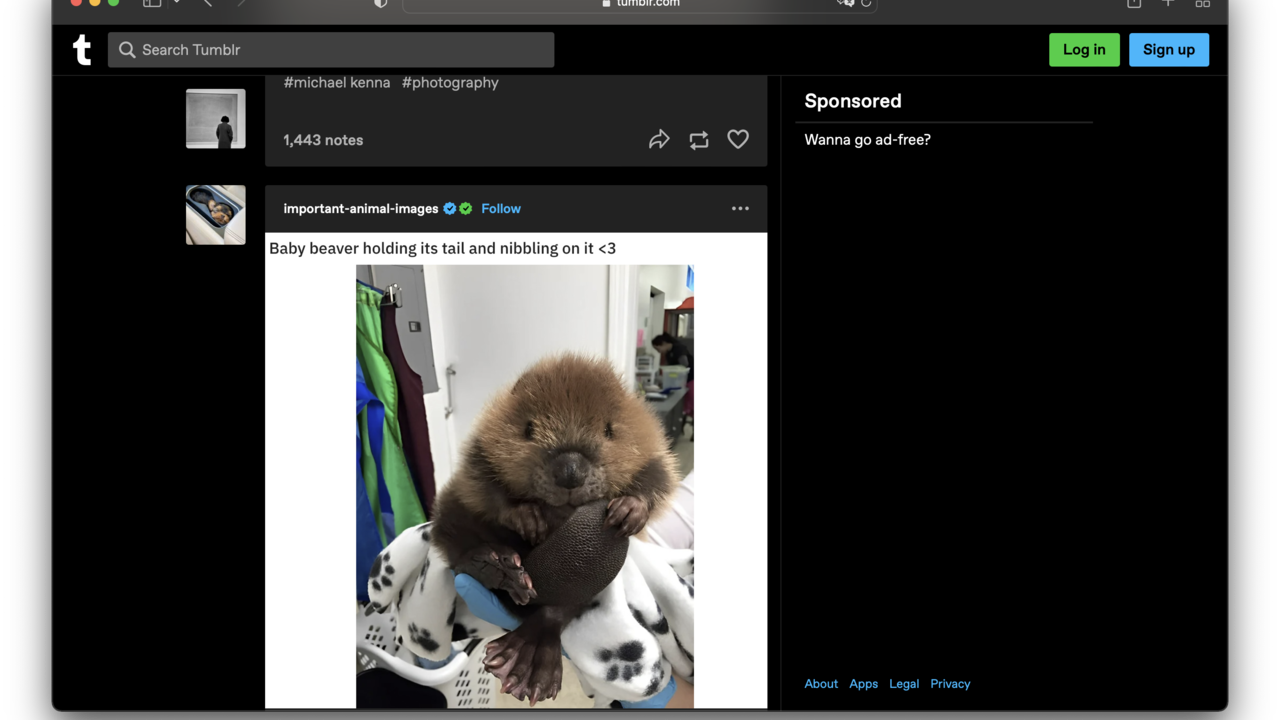Share the michael kenna post
Image resolution: width=1280 pixels, height=720 pixels.
pos(659,140)
